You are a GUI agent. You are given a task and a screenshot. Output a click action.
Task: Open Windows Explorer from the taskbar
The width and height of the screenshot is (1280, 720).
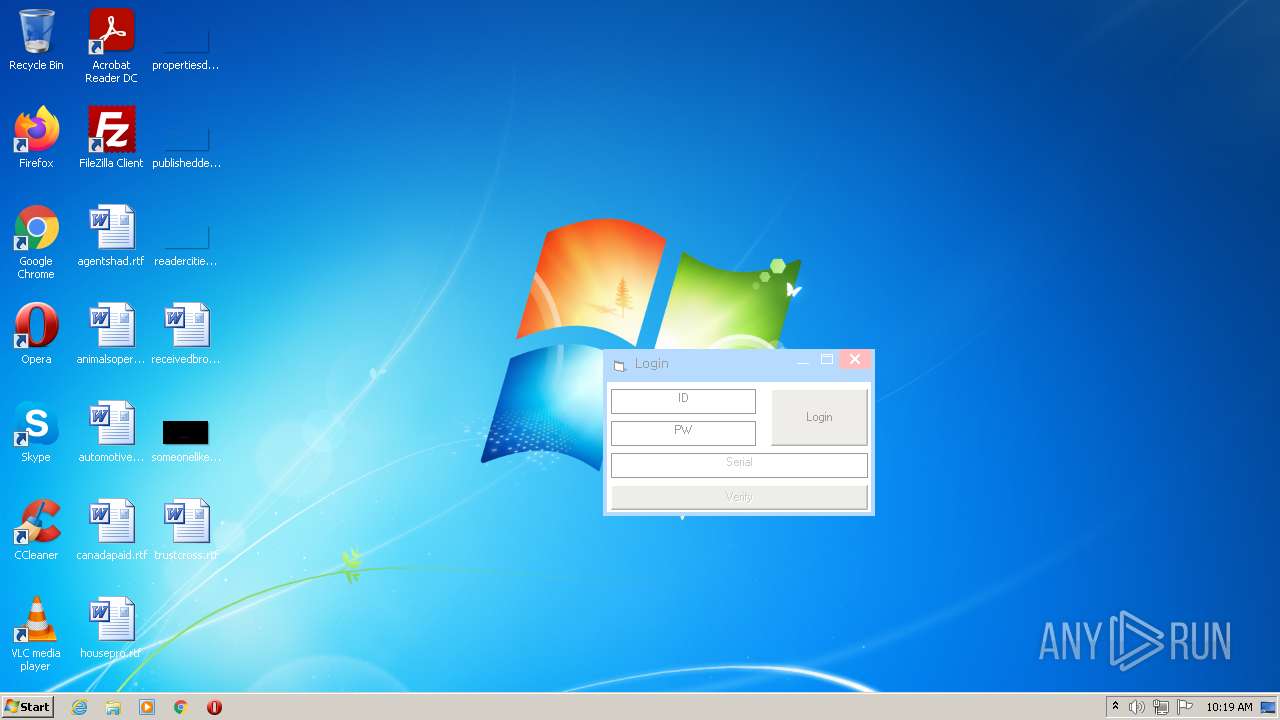point(113,707)
